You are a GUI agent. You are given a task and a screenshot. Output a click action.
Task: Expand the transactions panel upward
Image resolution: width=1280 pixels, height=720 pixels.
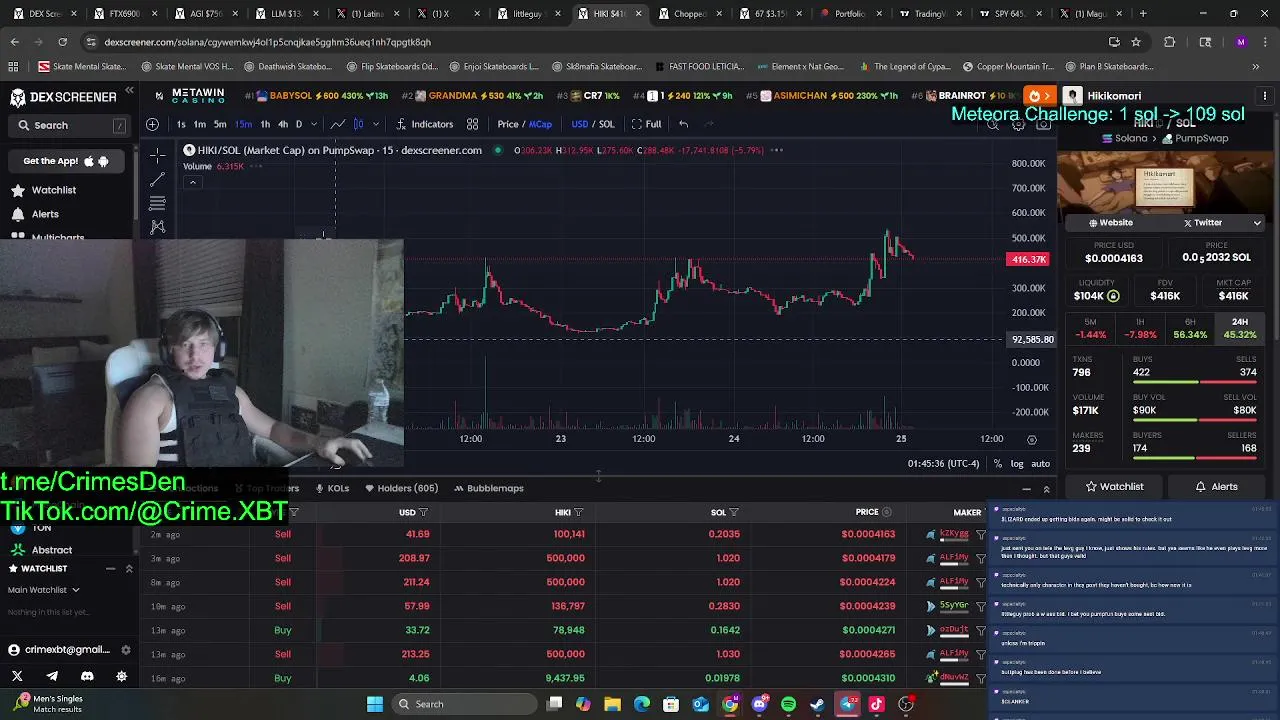(1046, 489)
